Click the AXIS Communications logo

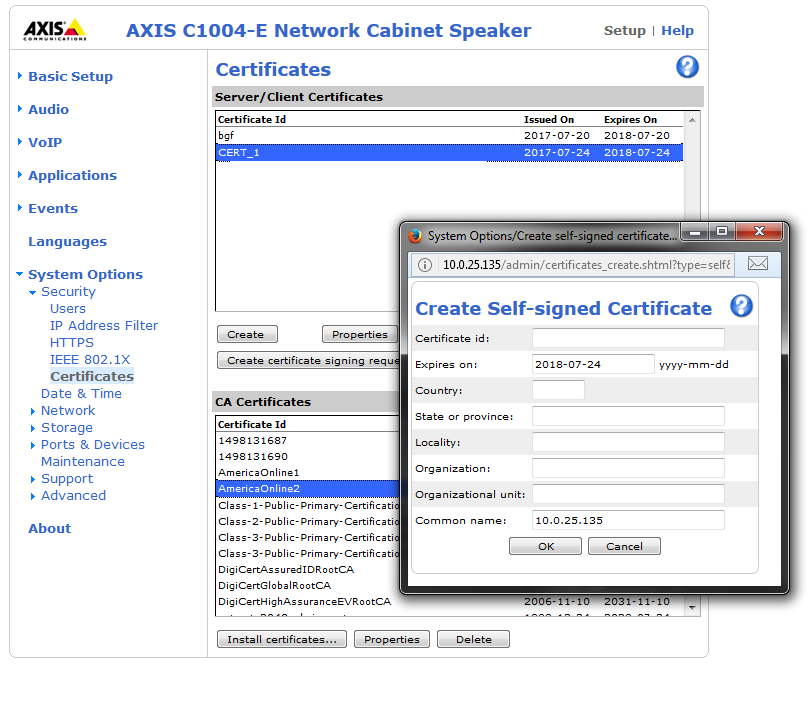pyautogui.click(x=55, y=30)
